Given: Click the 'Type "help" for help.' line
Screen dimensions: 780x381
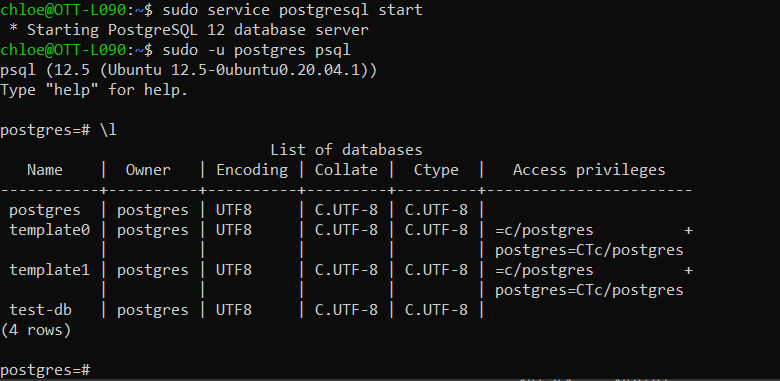Looking at the screenshot, I should coord(94,90).
